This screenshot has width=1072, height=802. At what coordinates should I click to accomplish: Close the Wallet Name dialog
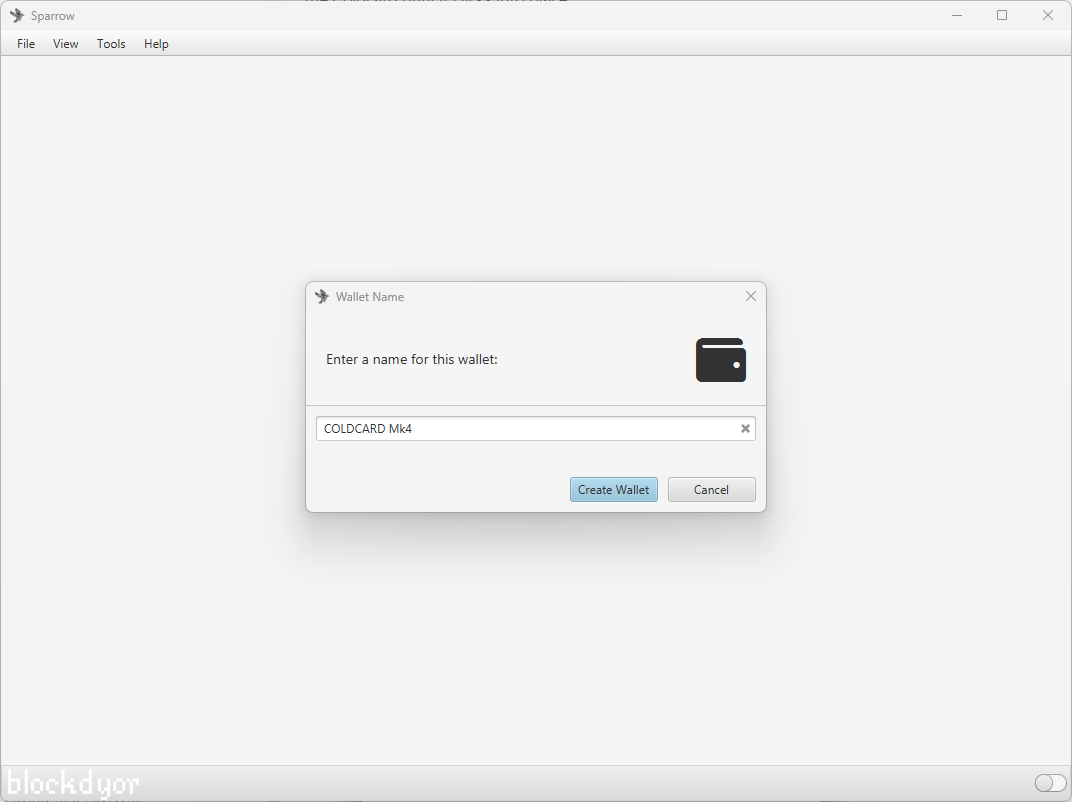pos(751,296)
